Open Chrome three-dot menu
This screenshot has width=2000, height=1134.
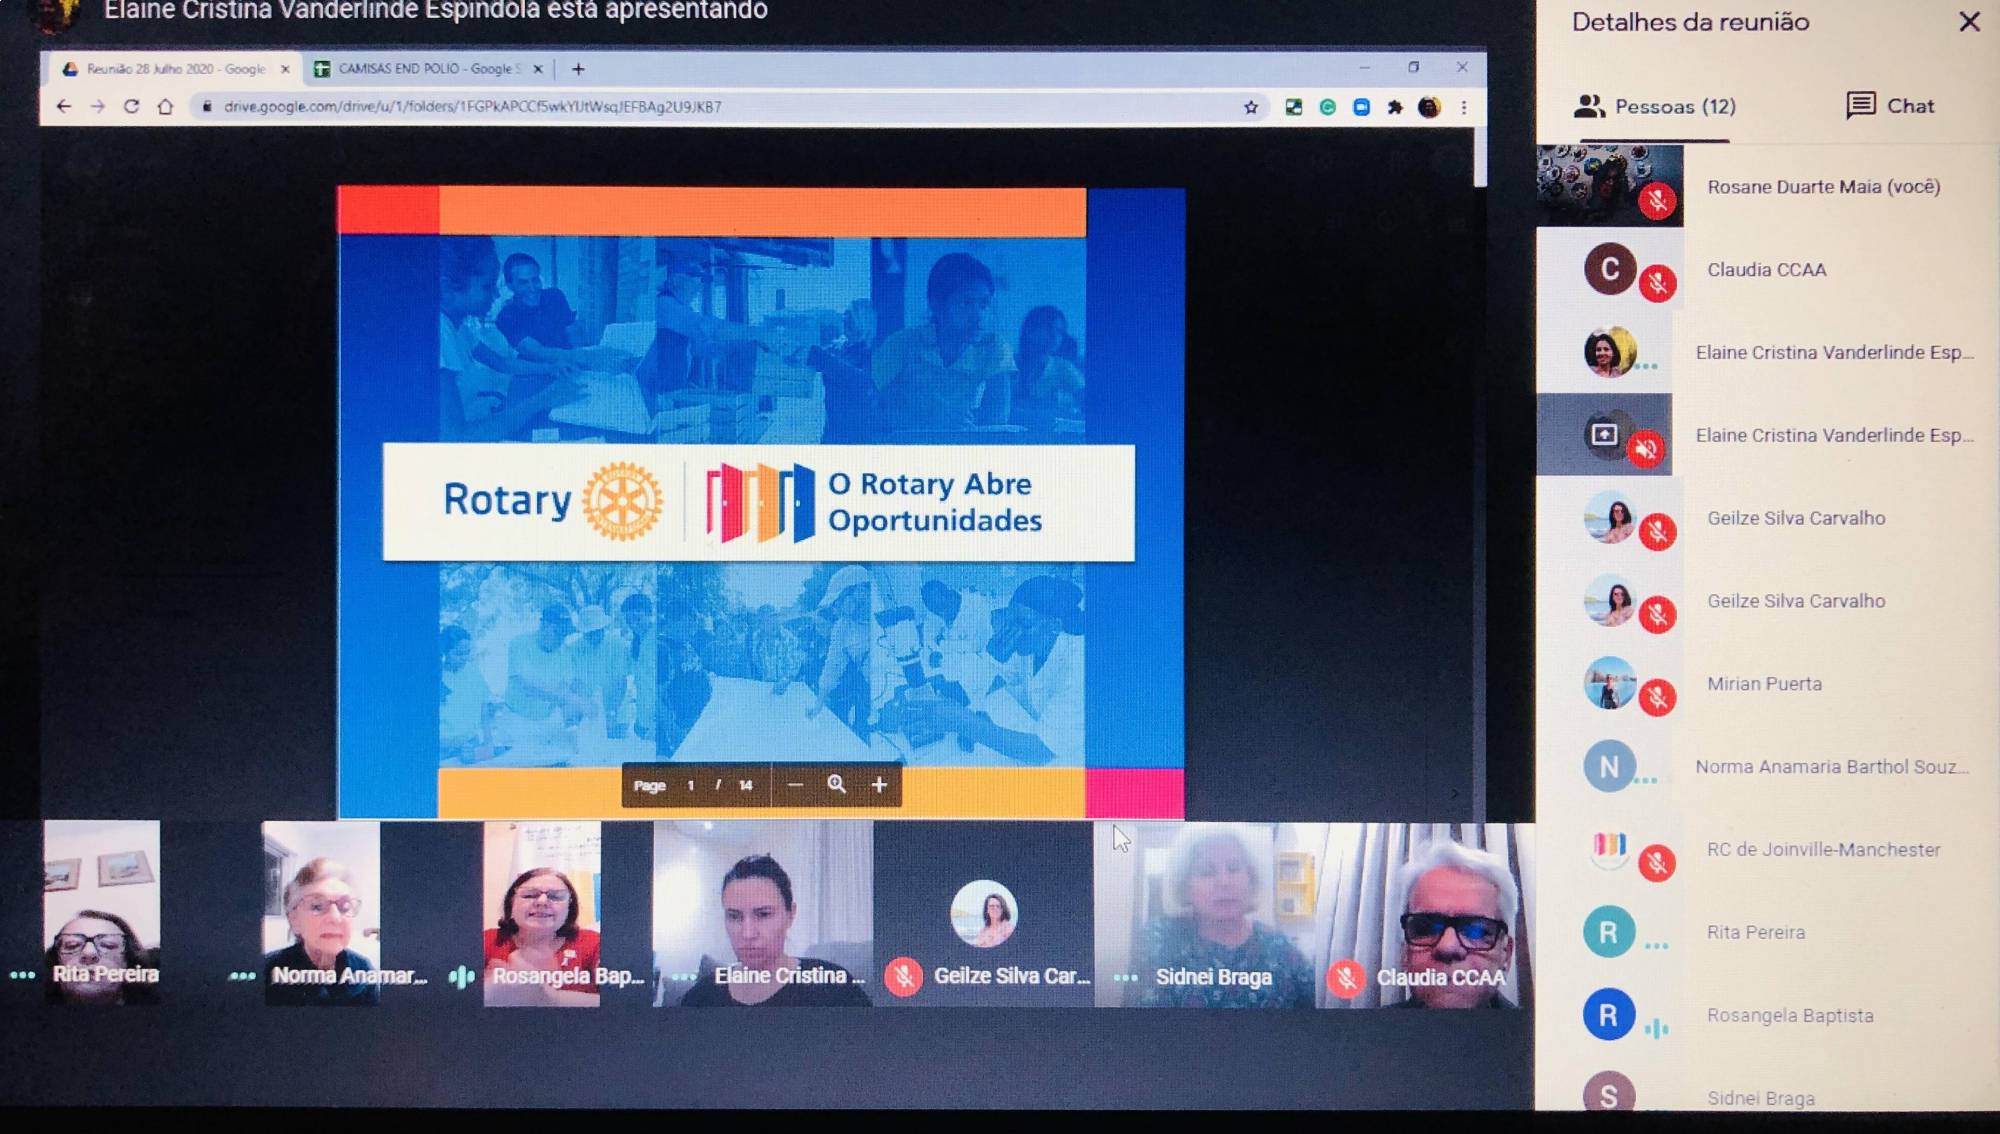pos(1464,107)
